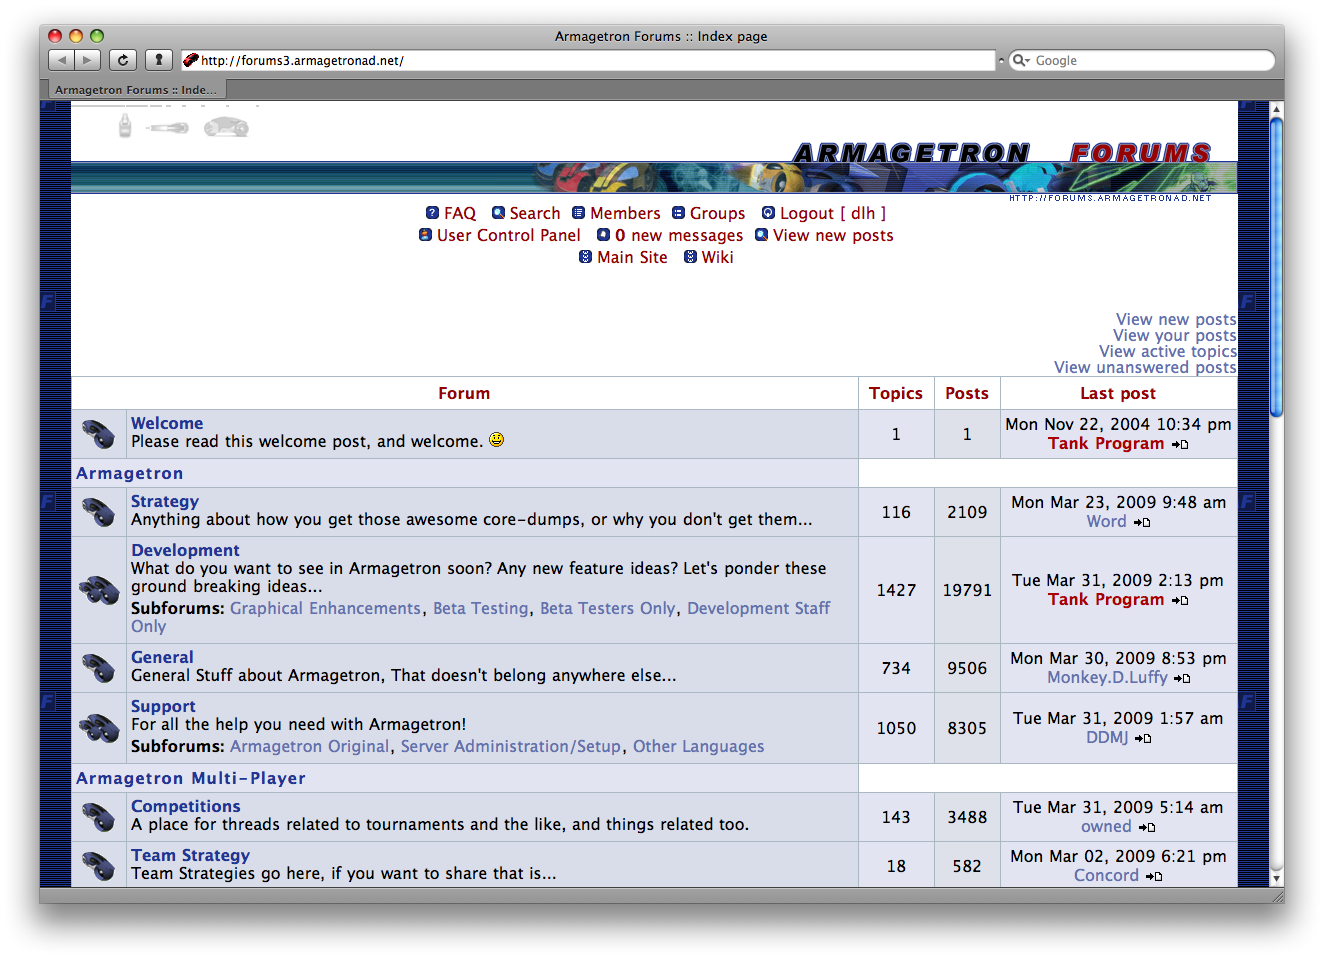Log out via Logout [ dlh ]
Screen dimensions: 1324x958
click(x=832, y=213)
